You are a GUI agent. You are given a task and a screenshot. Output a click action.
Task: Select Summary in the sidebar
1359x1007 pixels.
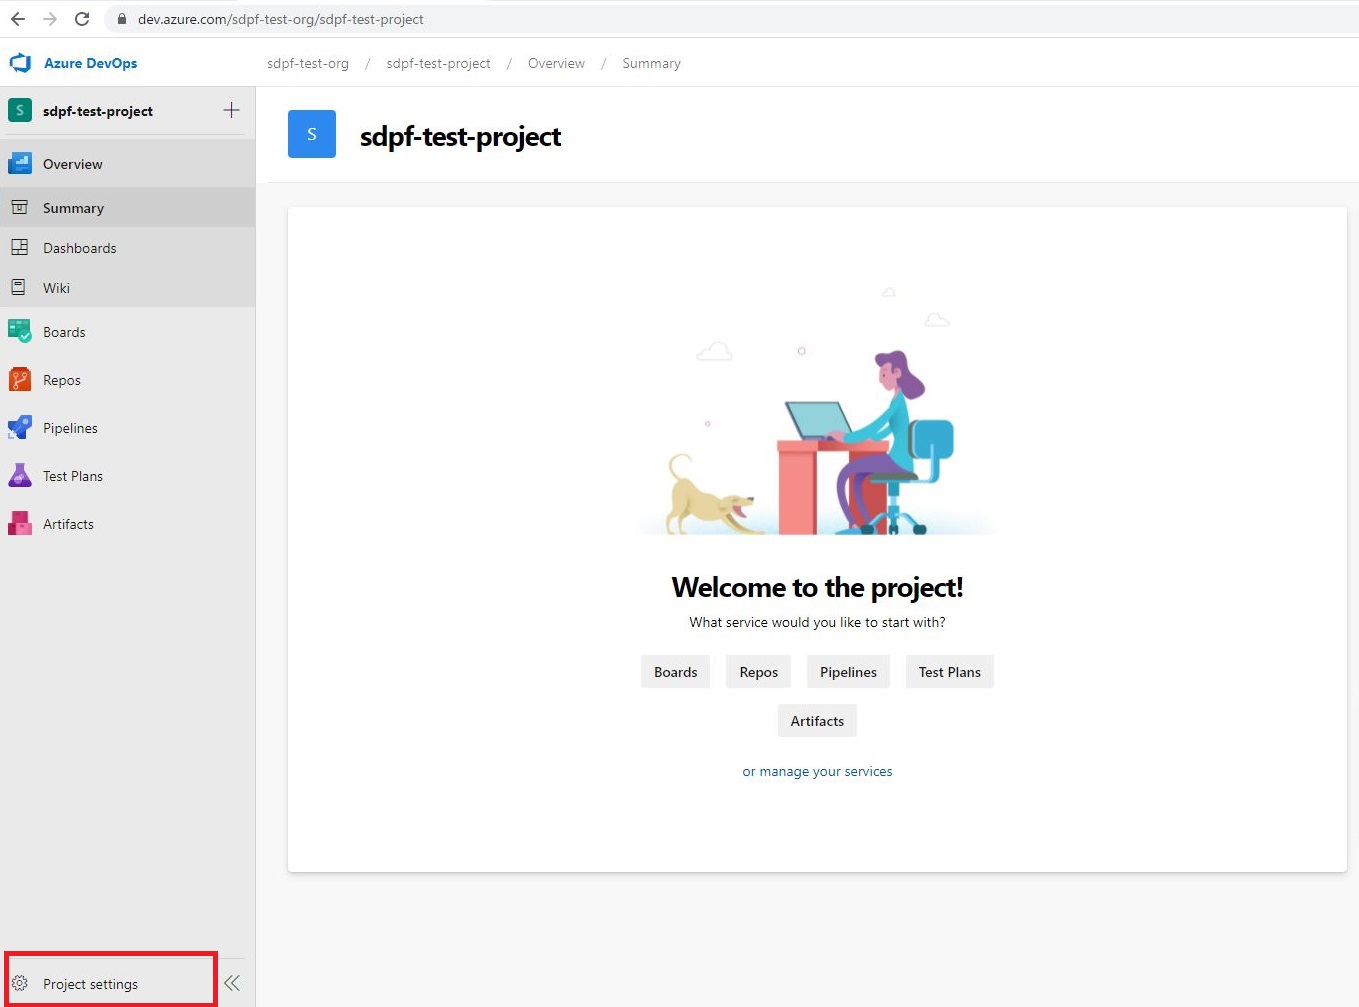point(128,208)
